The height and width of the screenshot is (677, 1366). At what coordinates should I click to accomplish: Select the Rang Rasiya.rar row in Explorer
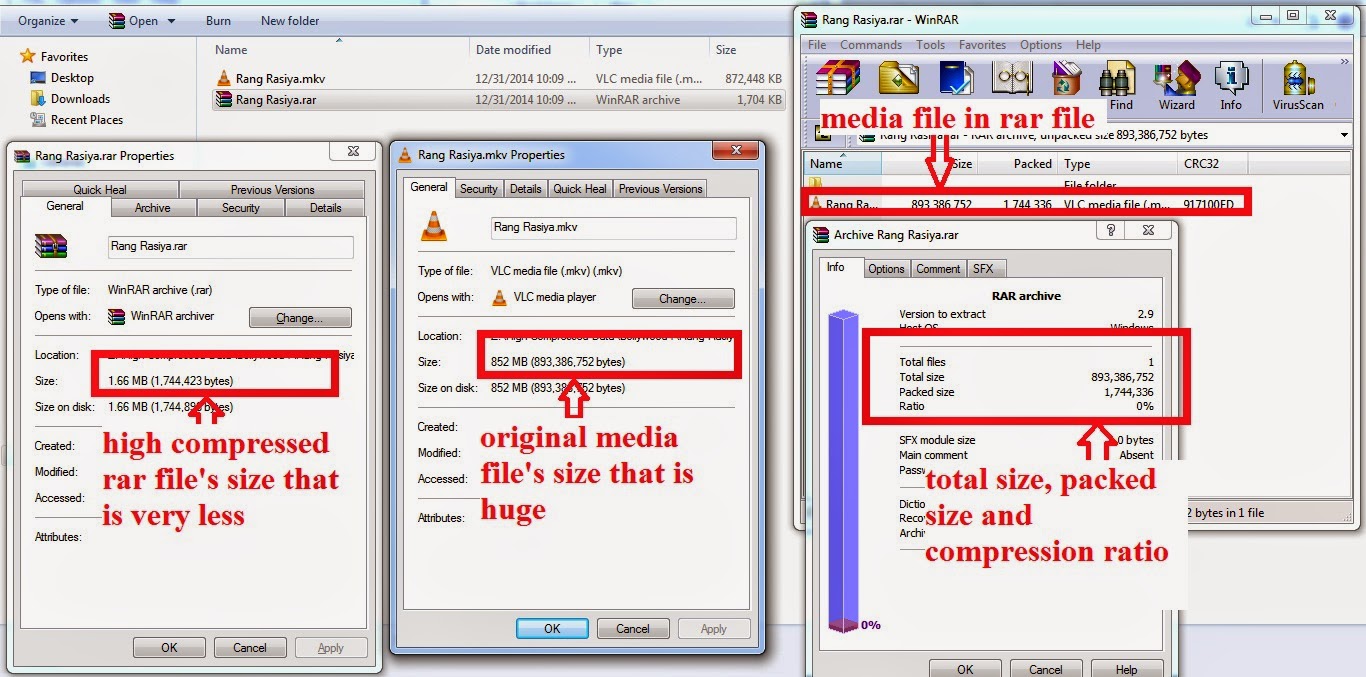click(x=499, y=100)
